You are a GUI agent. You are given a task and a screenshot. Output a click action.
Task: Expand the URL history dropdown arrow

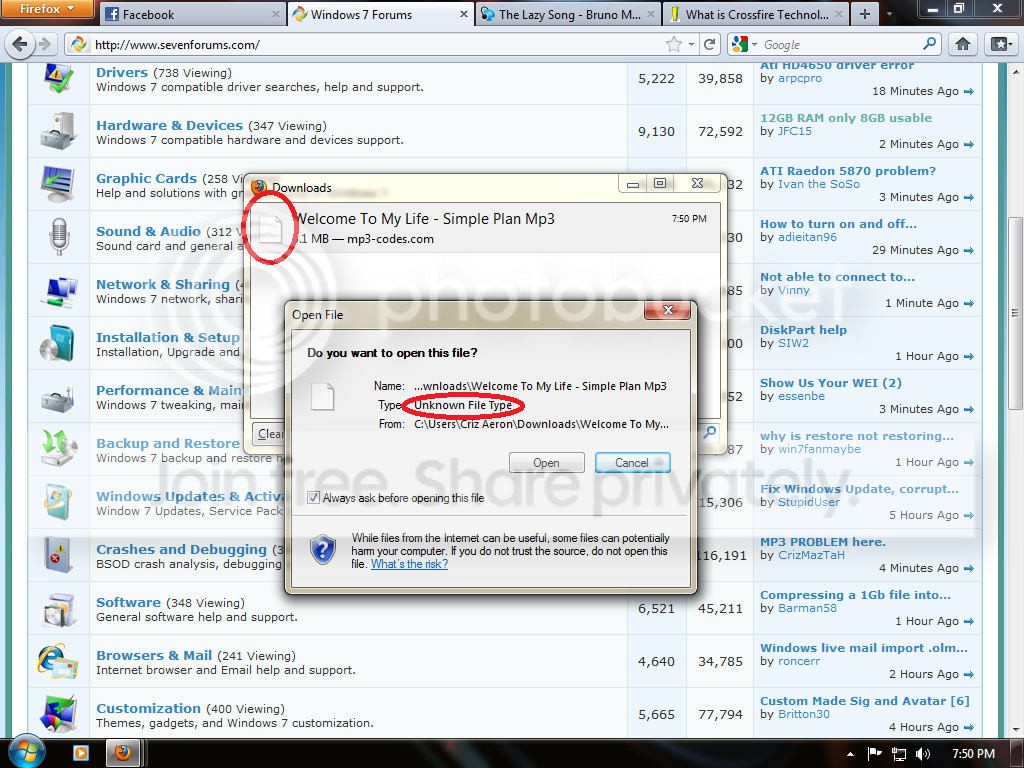click(x=692, y=44)
